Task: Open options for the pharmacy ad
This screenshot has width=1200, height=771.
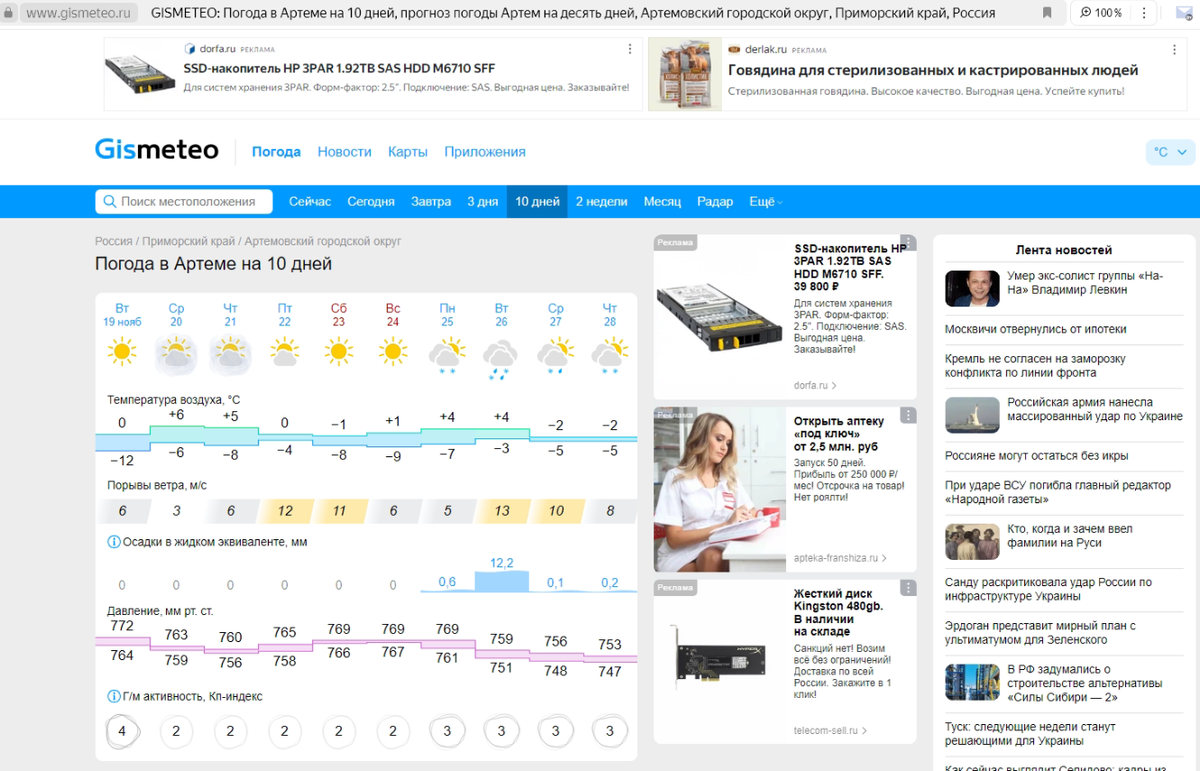Action: click(x=907, y=415)
